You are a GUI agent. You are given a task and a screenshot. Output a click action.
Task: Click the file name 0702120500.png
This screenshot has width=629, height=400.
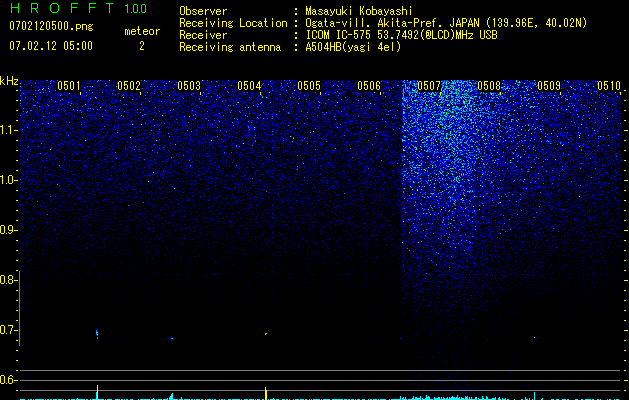[51, 26]
